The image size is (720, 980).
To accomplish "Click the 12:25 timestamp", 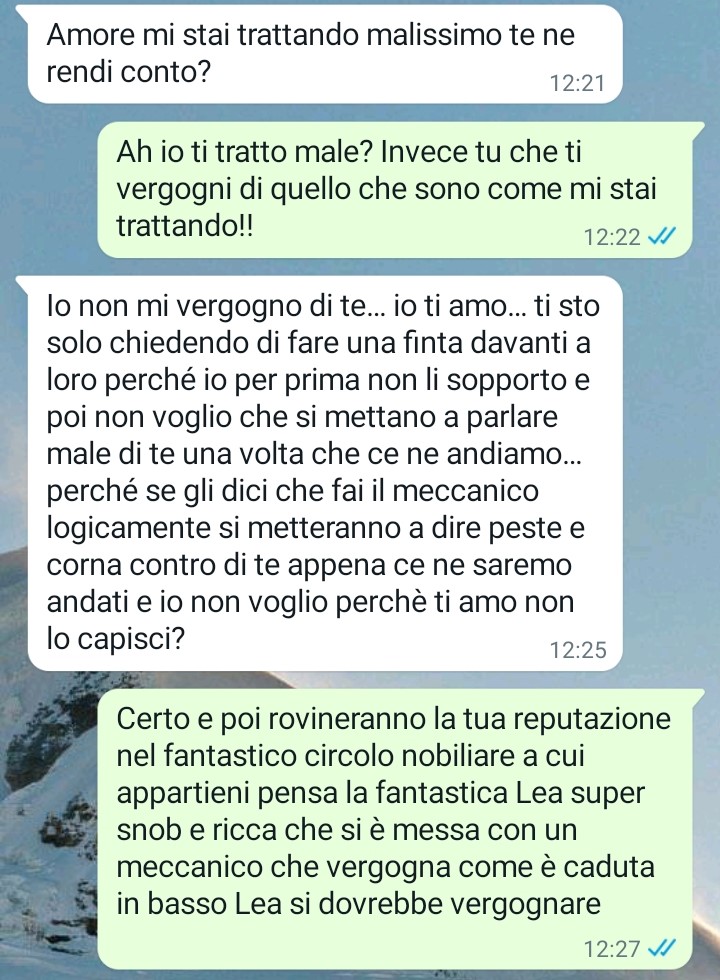I will tap(578, 650).
